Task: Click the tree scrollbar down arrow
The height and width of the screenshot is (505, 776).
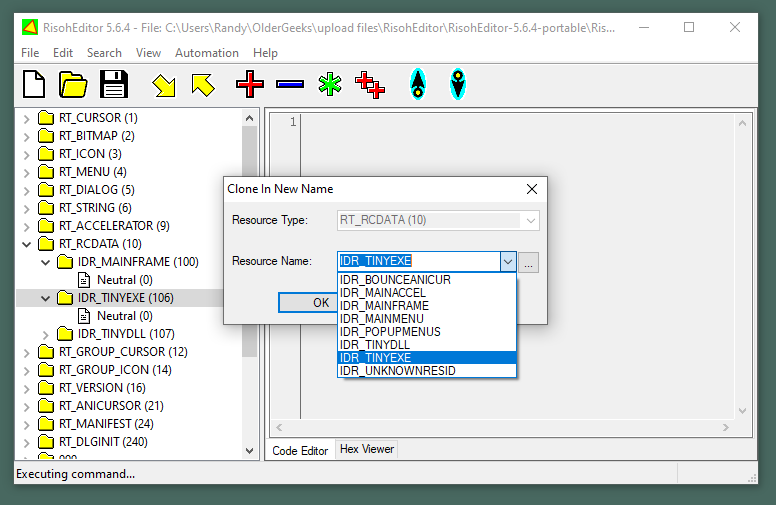Action: [x=249, y=451]
